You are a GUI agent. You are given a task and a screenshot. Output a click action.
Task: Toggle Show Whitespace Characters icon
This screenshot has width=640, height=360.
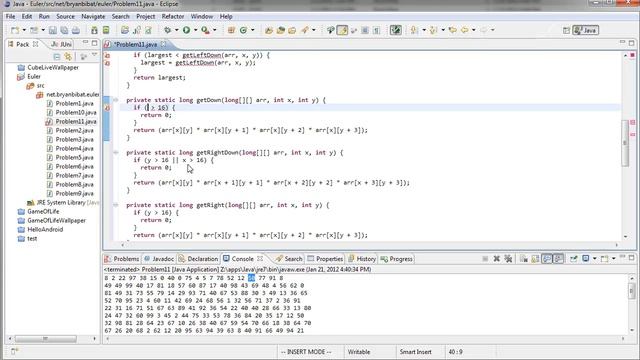pos(376,30)
